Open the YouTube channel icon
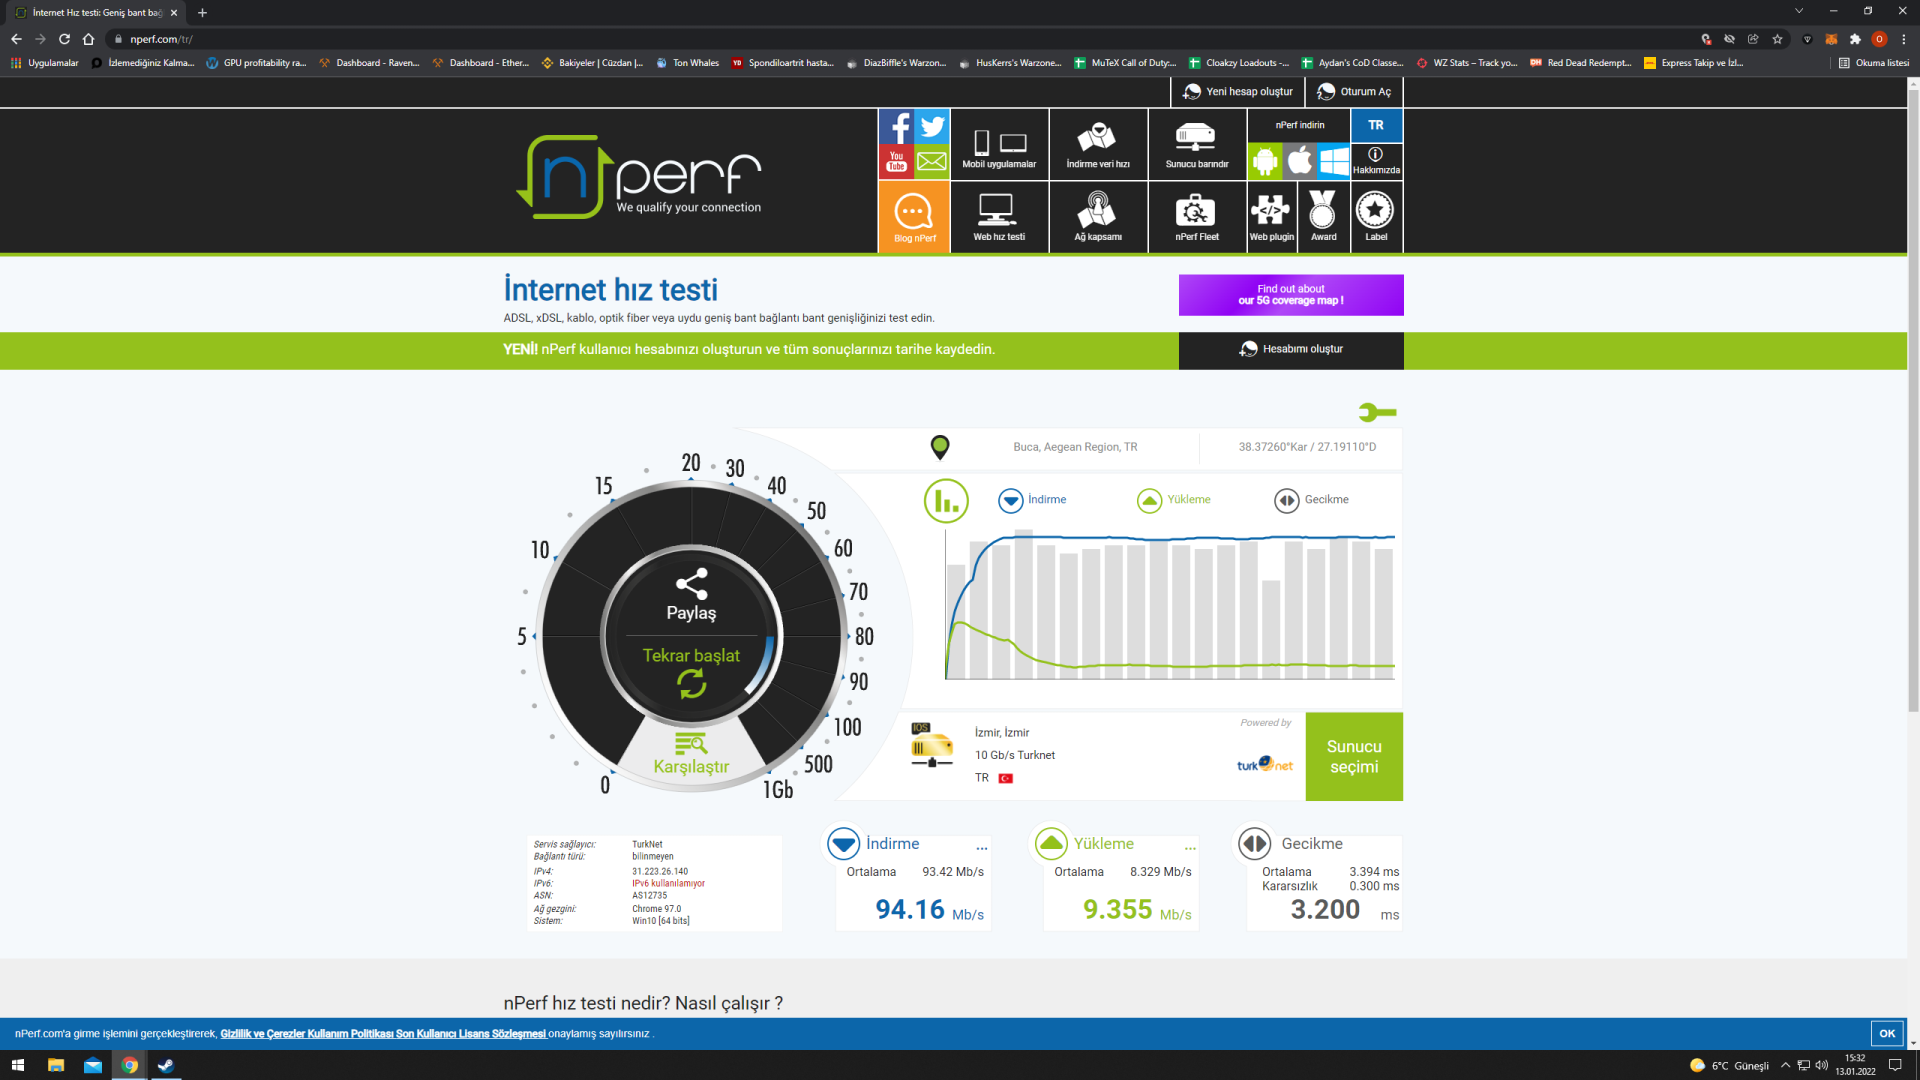The image size is (1920, 1080). pos(896,161)
